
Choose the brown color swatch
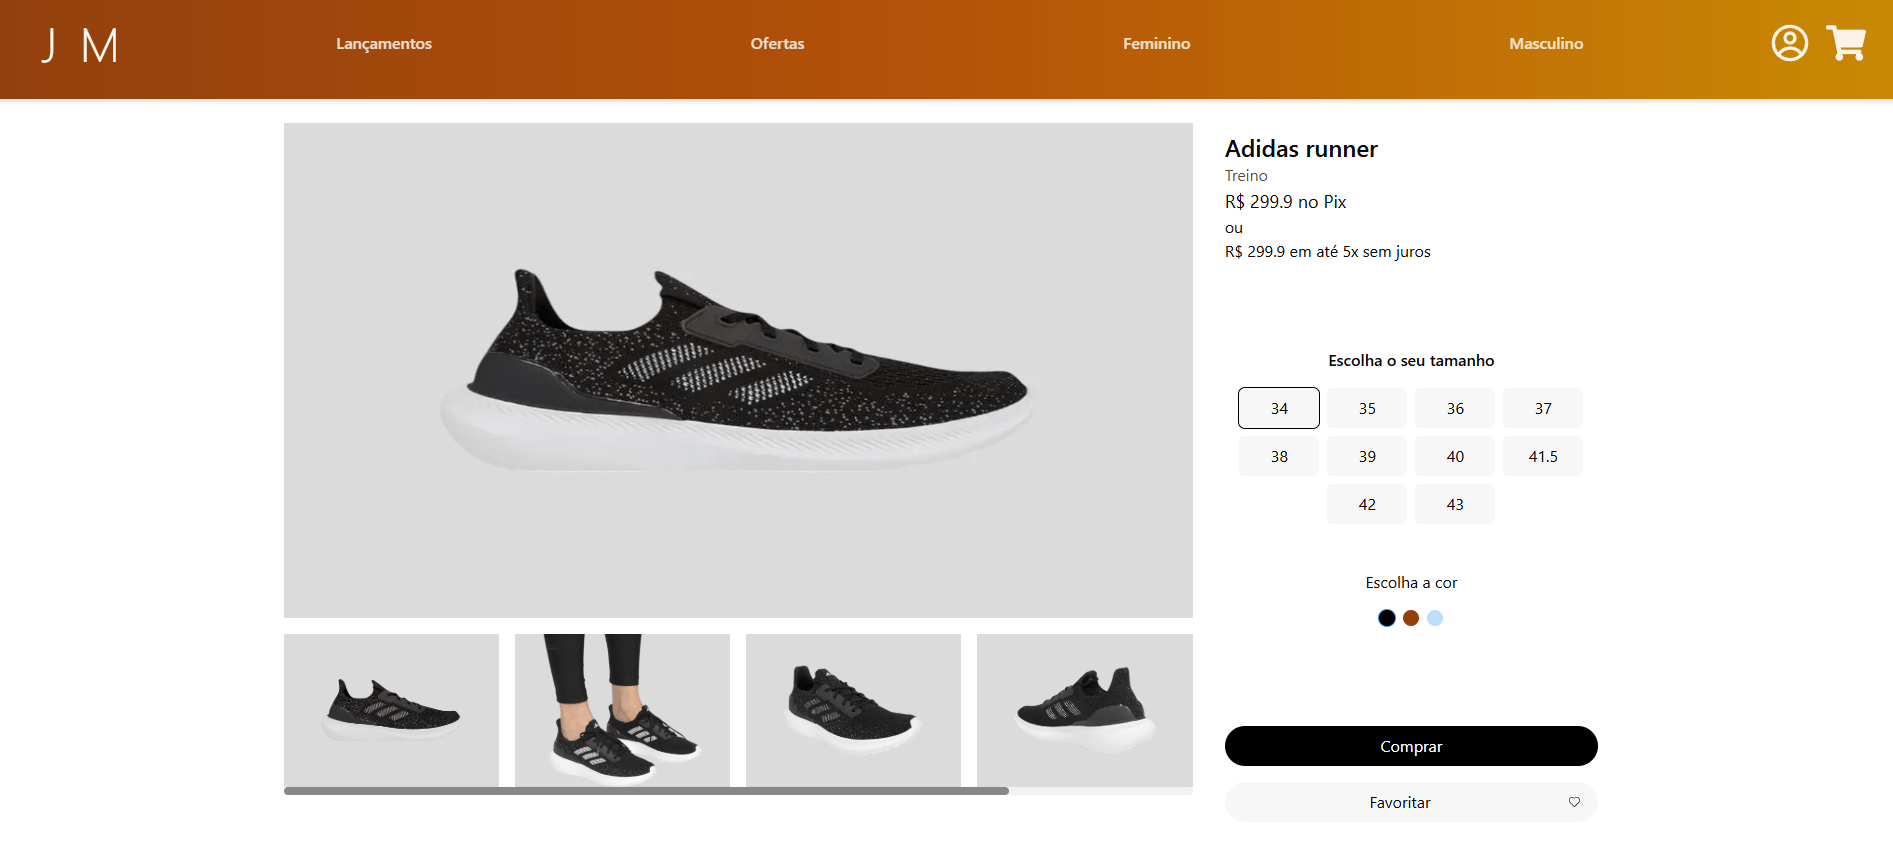[x=1411, y=618]
